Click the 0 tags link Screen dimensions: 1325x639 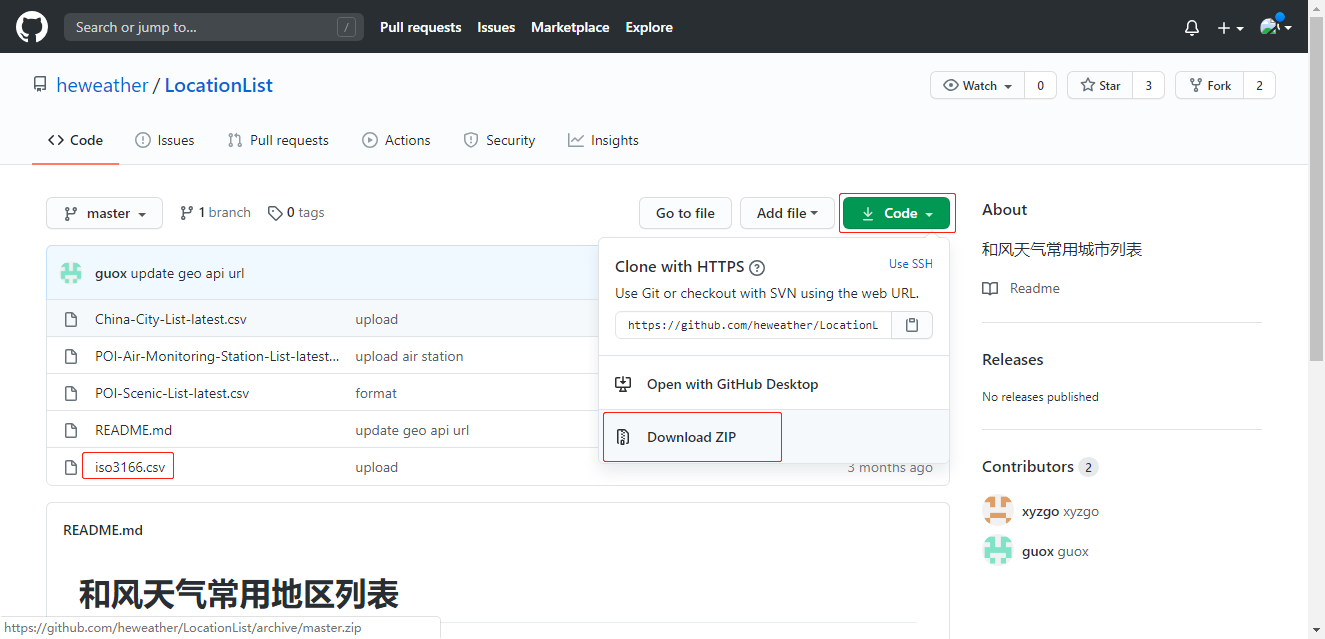coord(296,213)
